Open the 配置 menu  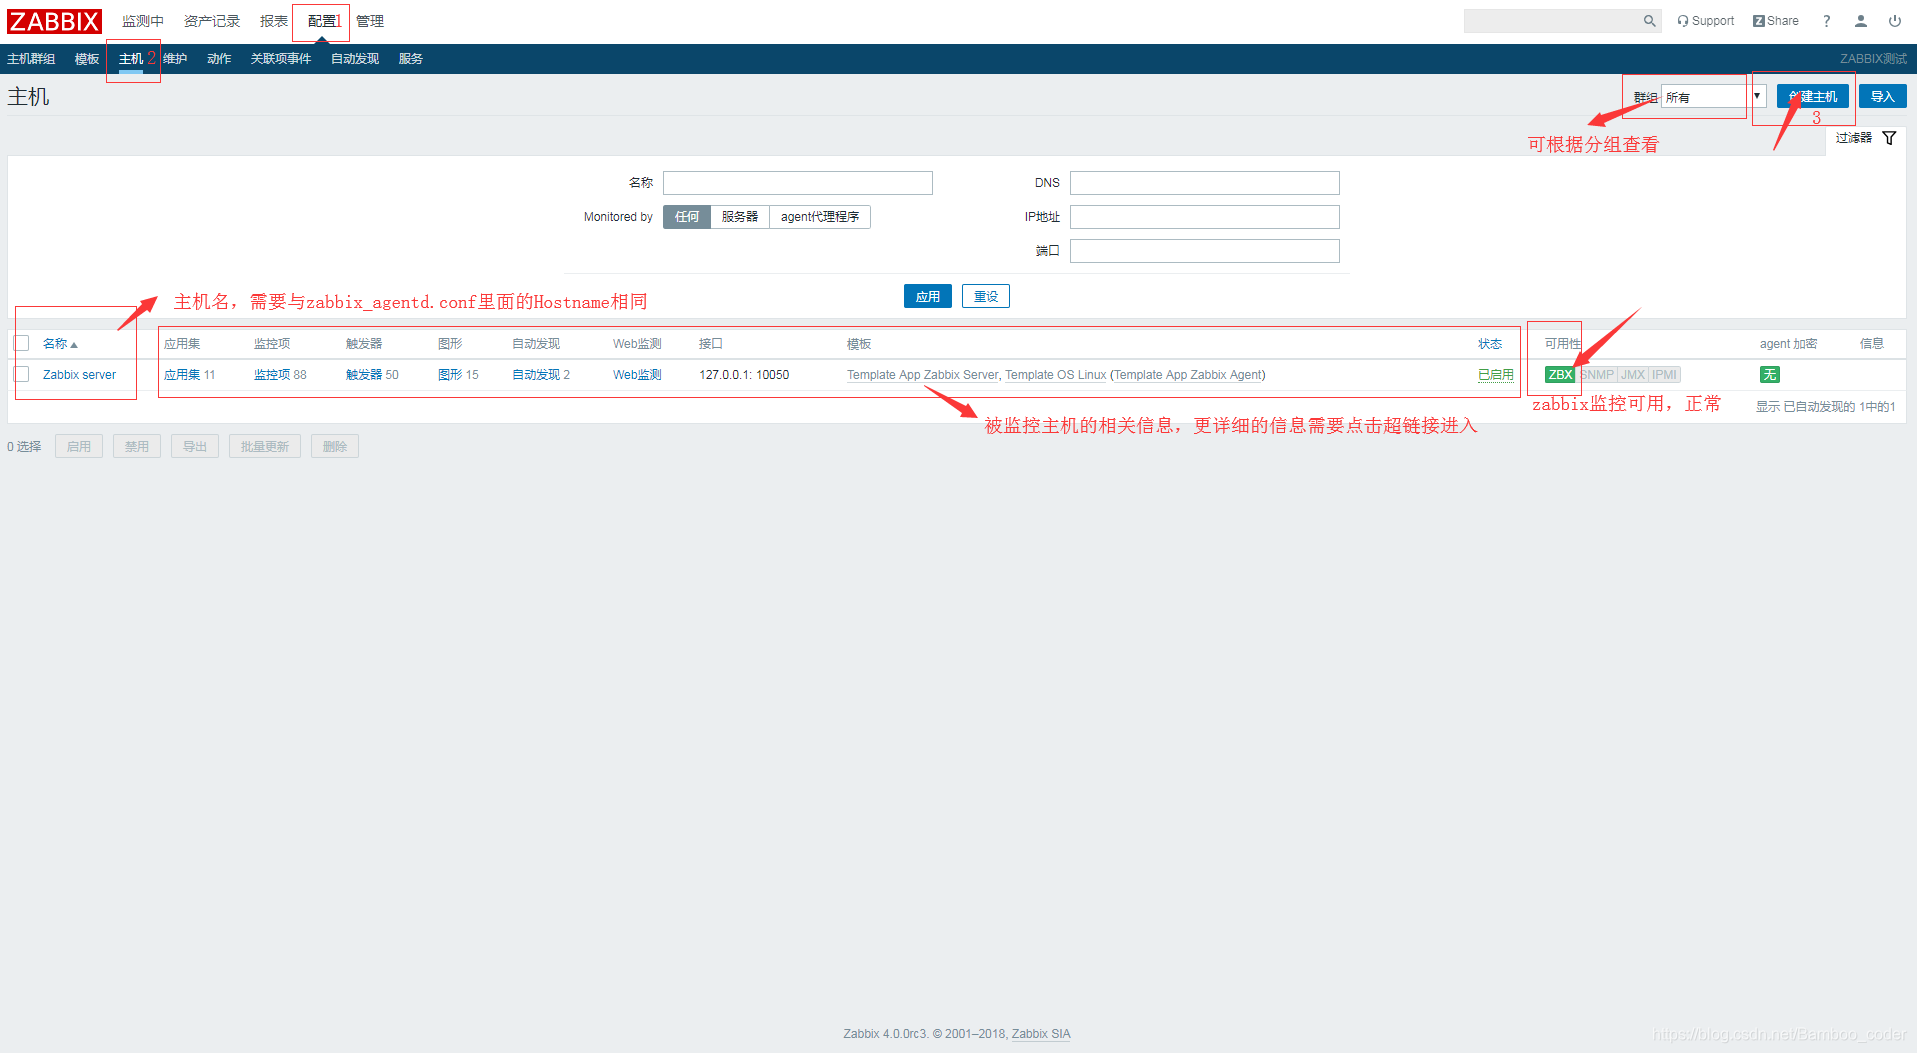click(322, 21)
